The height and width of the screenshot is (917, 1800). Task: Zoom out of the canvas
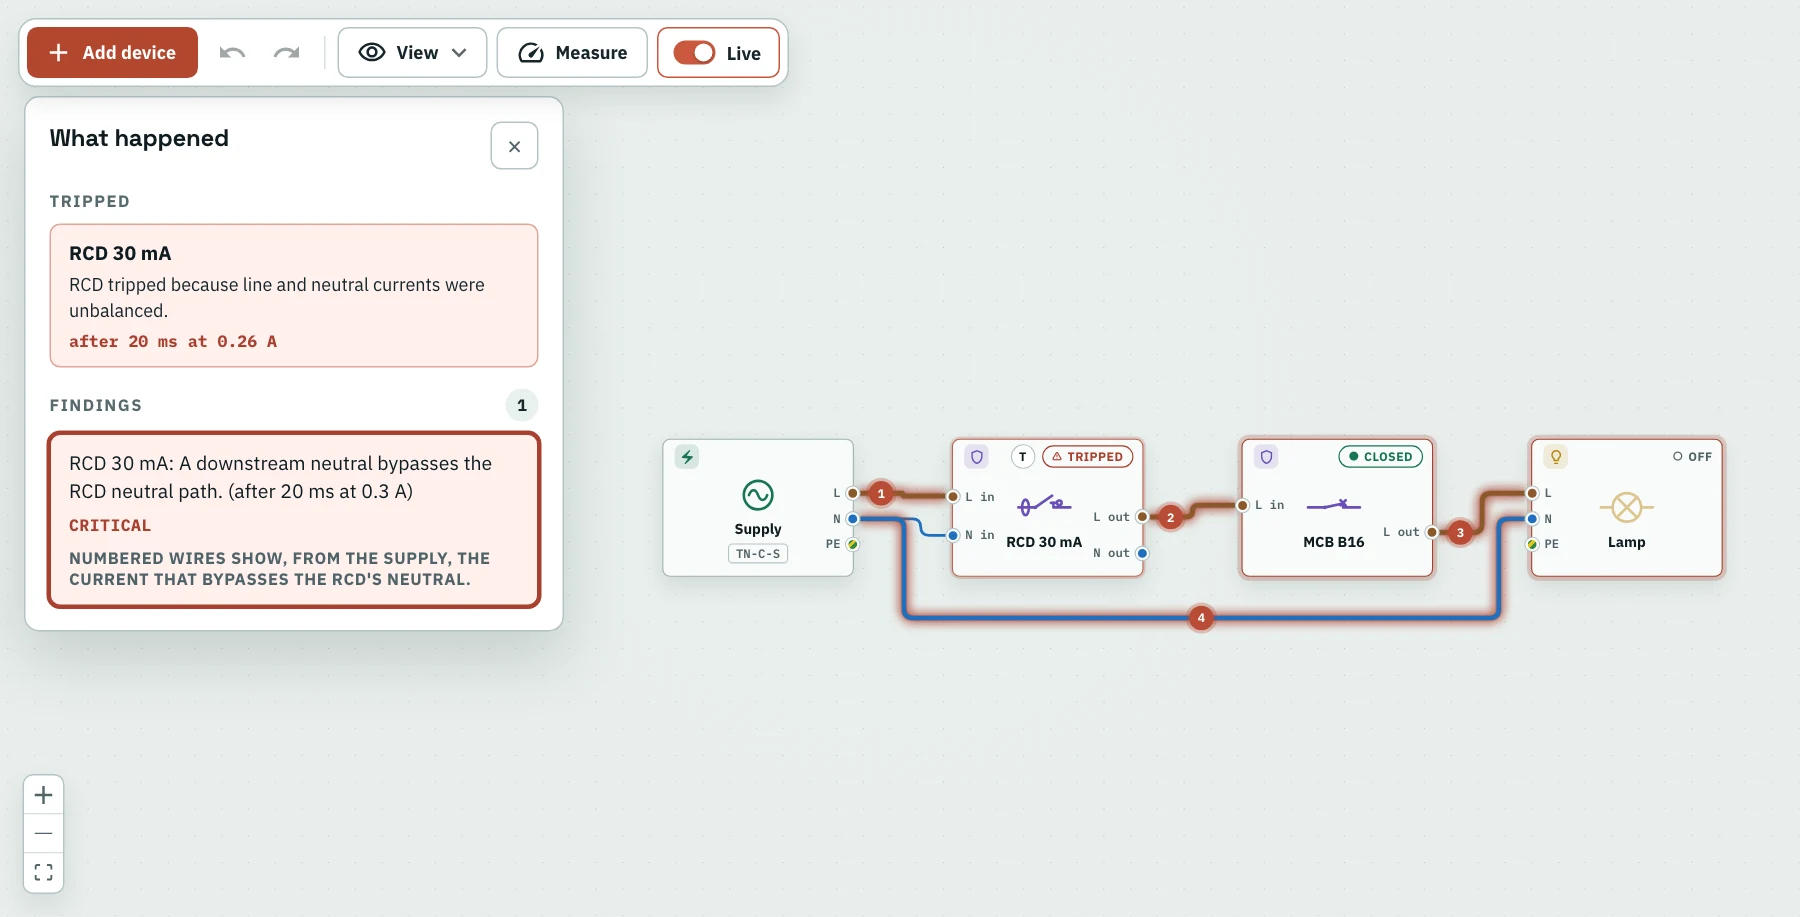[44, 833]
